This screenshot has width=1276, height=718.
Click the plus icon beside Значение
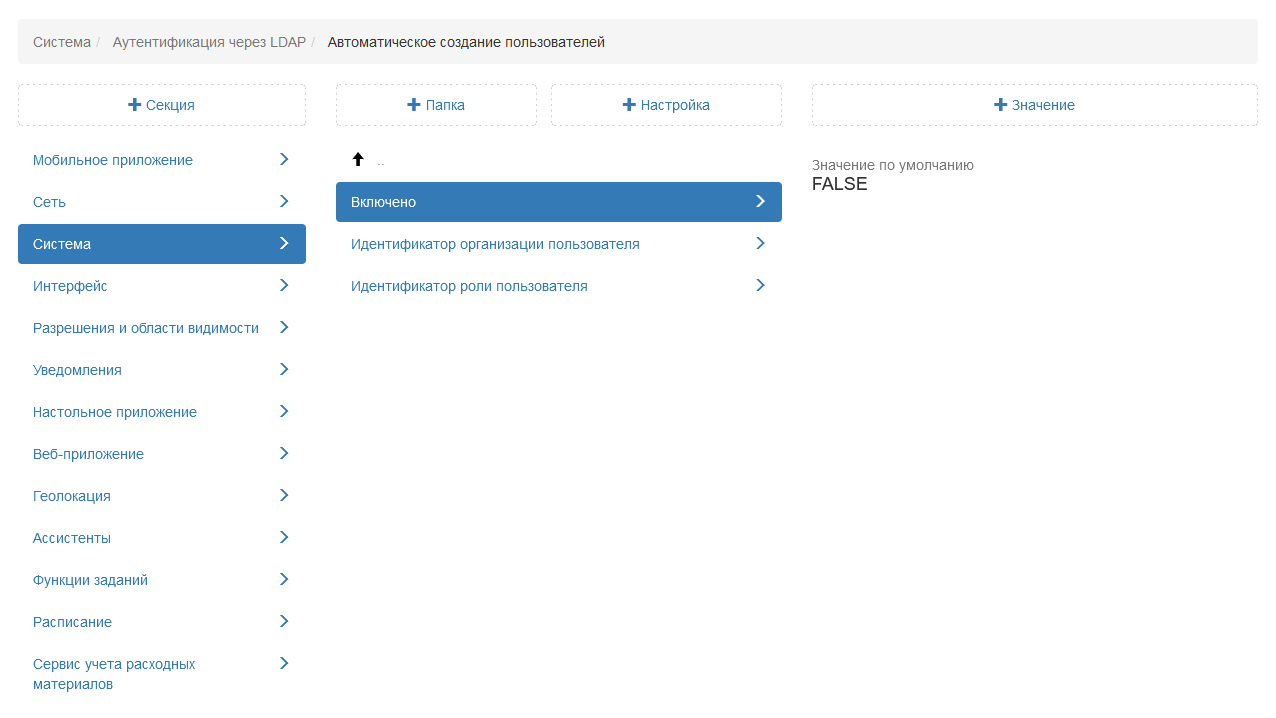pyautogui.click(x=1000, y=105)
